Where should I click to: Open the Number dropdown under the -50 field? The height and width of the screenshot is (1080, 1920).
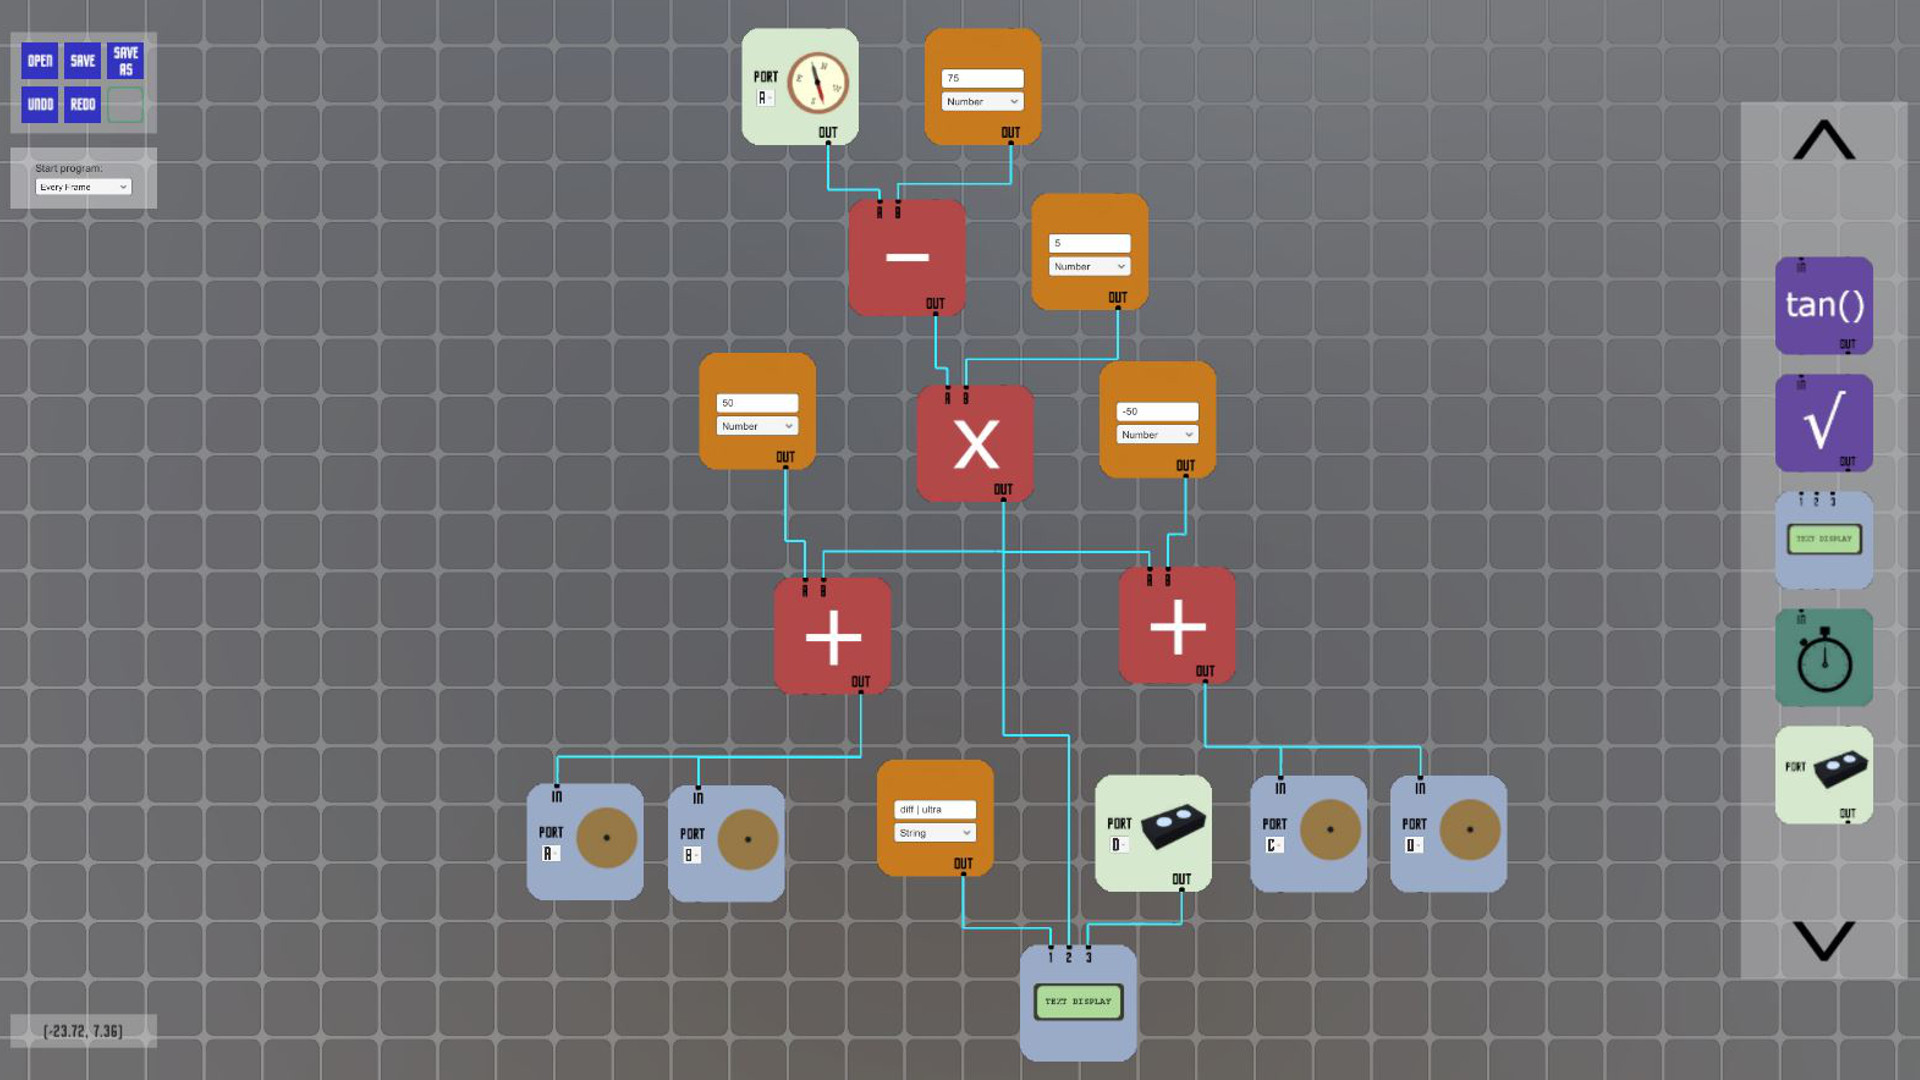pos(1157,435)
